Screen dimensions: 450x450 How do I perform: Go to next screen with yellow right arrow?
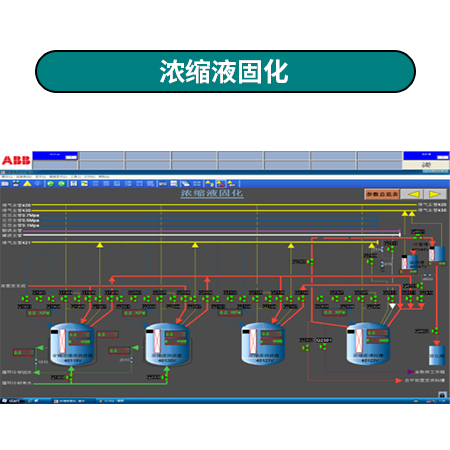[x=435, y=194]
